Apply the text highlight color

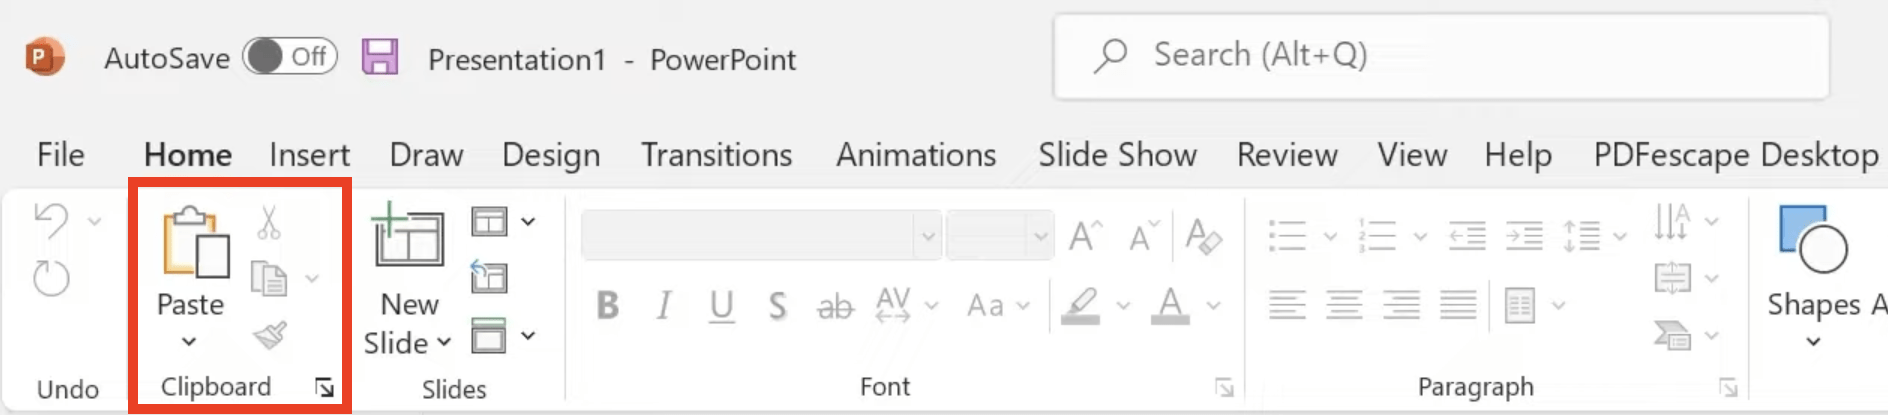pos(1080,305)
